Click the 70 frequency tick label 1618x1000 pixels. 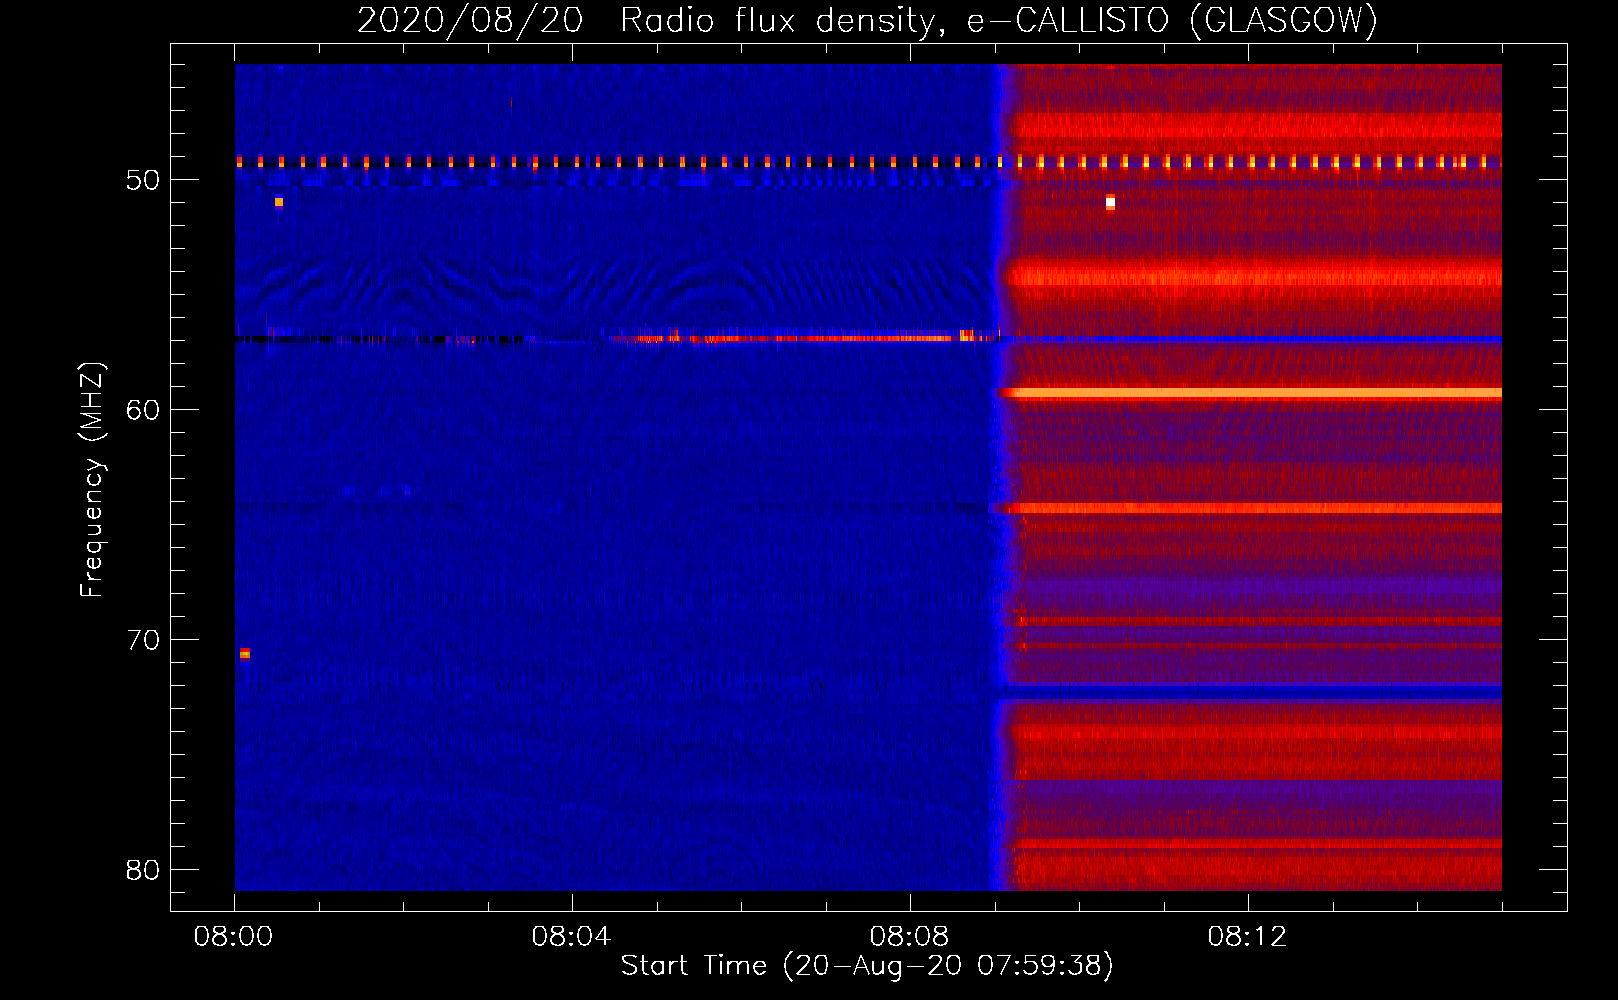click(x=143, y=640)
